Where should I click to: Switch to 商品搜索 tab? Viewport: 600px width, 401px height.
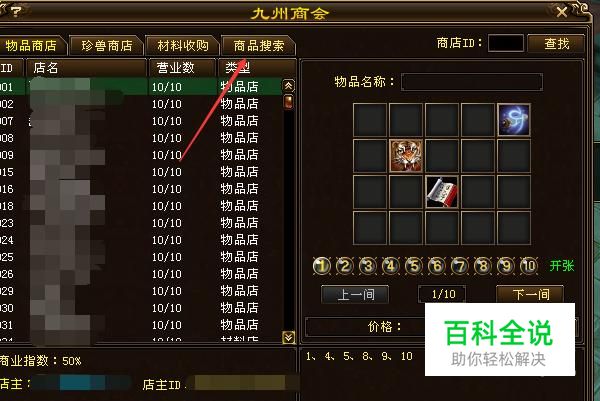(x=259, y=46)
